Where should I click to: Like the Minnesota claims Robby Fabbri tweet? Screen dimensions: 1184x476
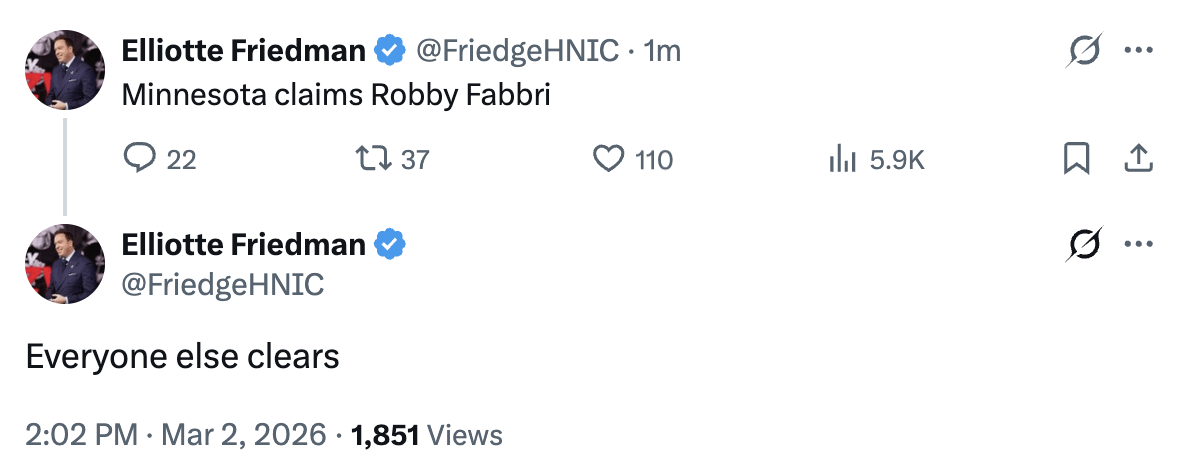tap(609, 159)
